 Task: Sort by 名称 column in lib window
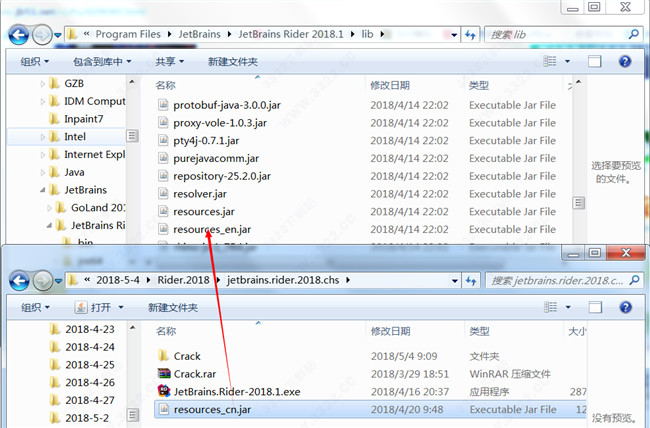tap(165, 85)
